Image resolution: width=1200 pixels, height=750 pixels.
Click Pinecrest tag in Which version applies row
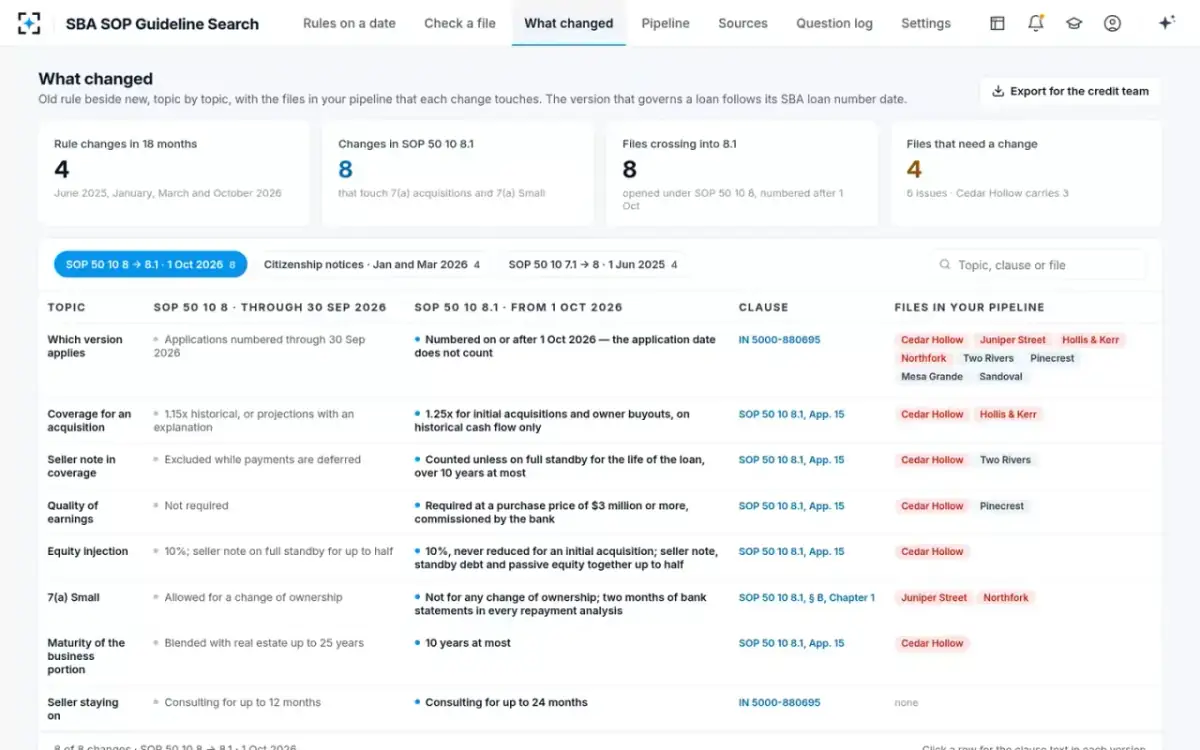tap(1052, 358)
